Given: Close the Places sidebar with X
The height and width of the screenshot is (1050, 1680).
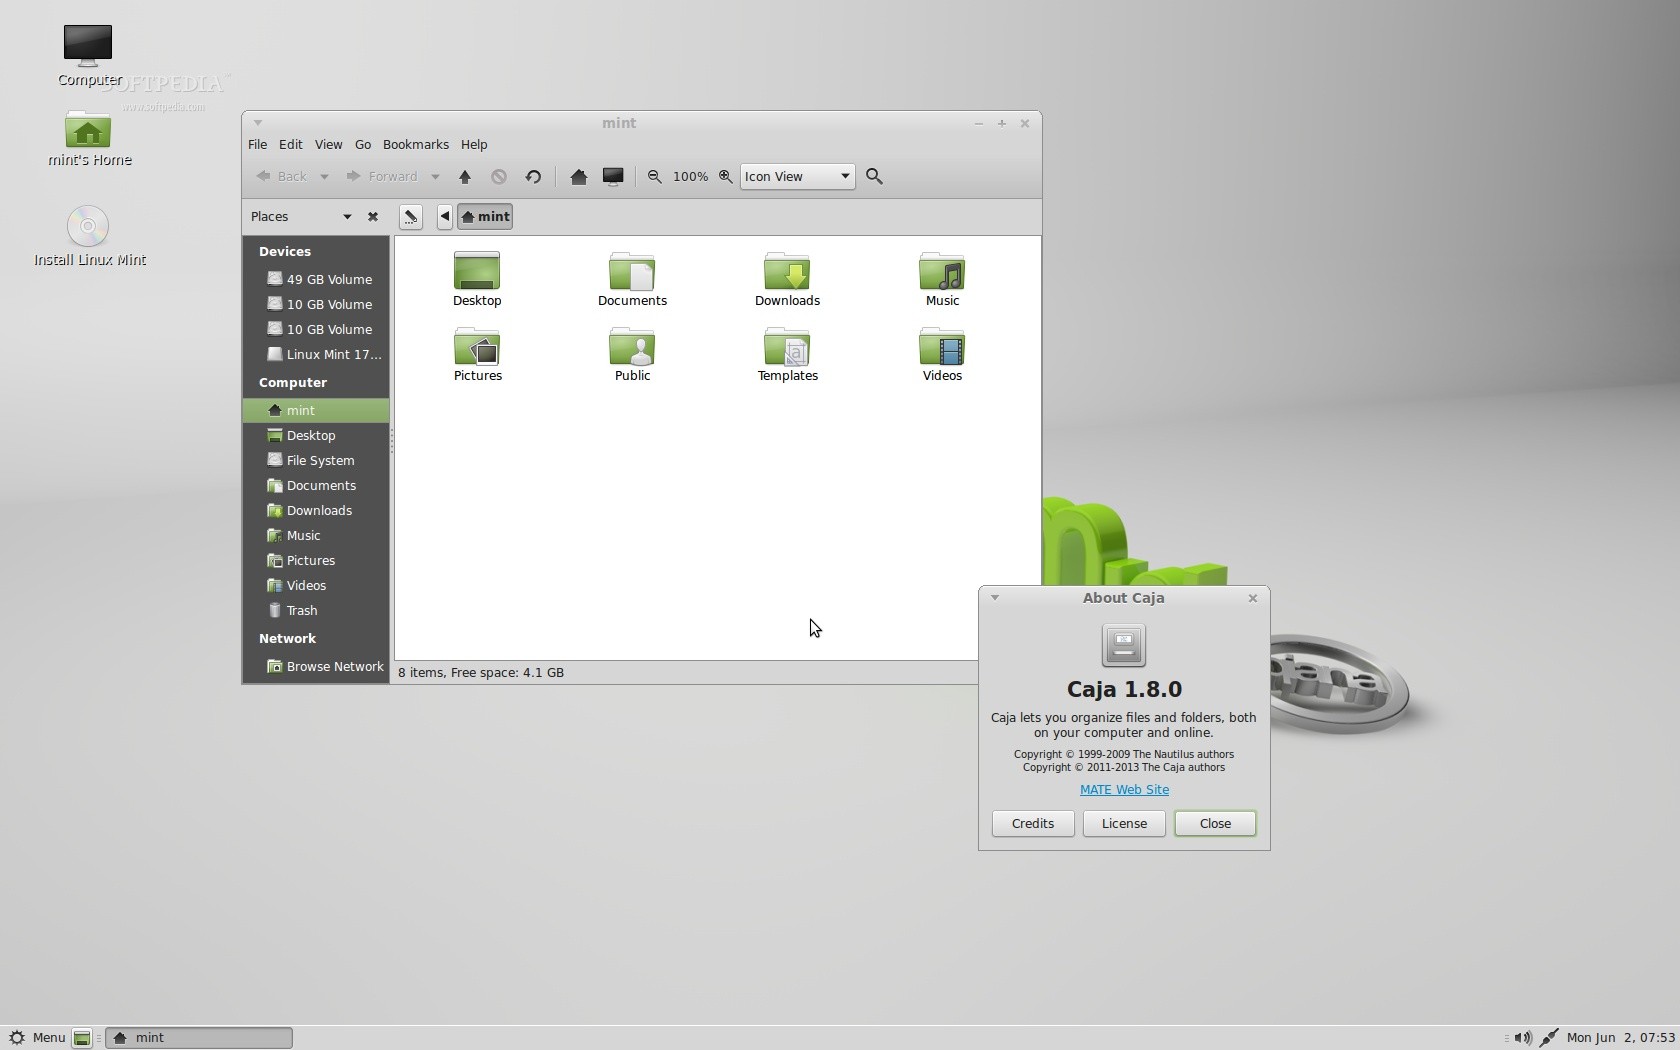Looking at the screenshot, I should (373, 217).
